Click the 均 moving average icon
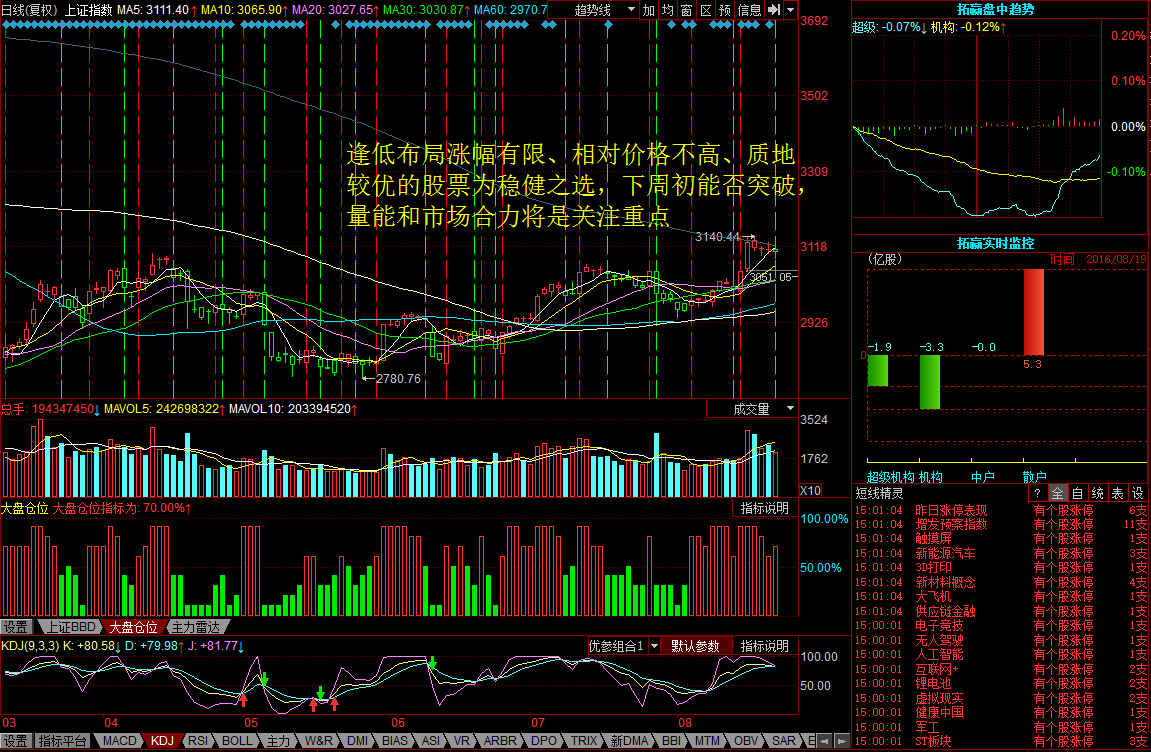This screenshot has height=752, width=1151. (x=667, y=10)
